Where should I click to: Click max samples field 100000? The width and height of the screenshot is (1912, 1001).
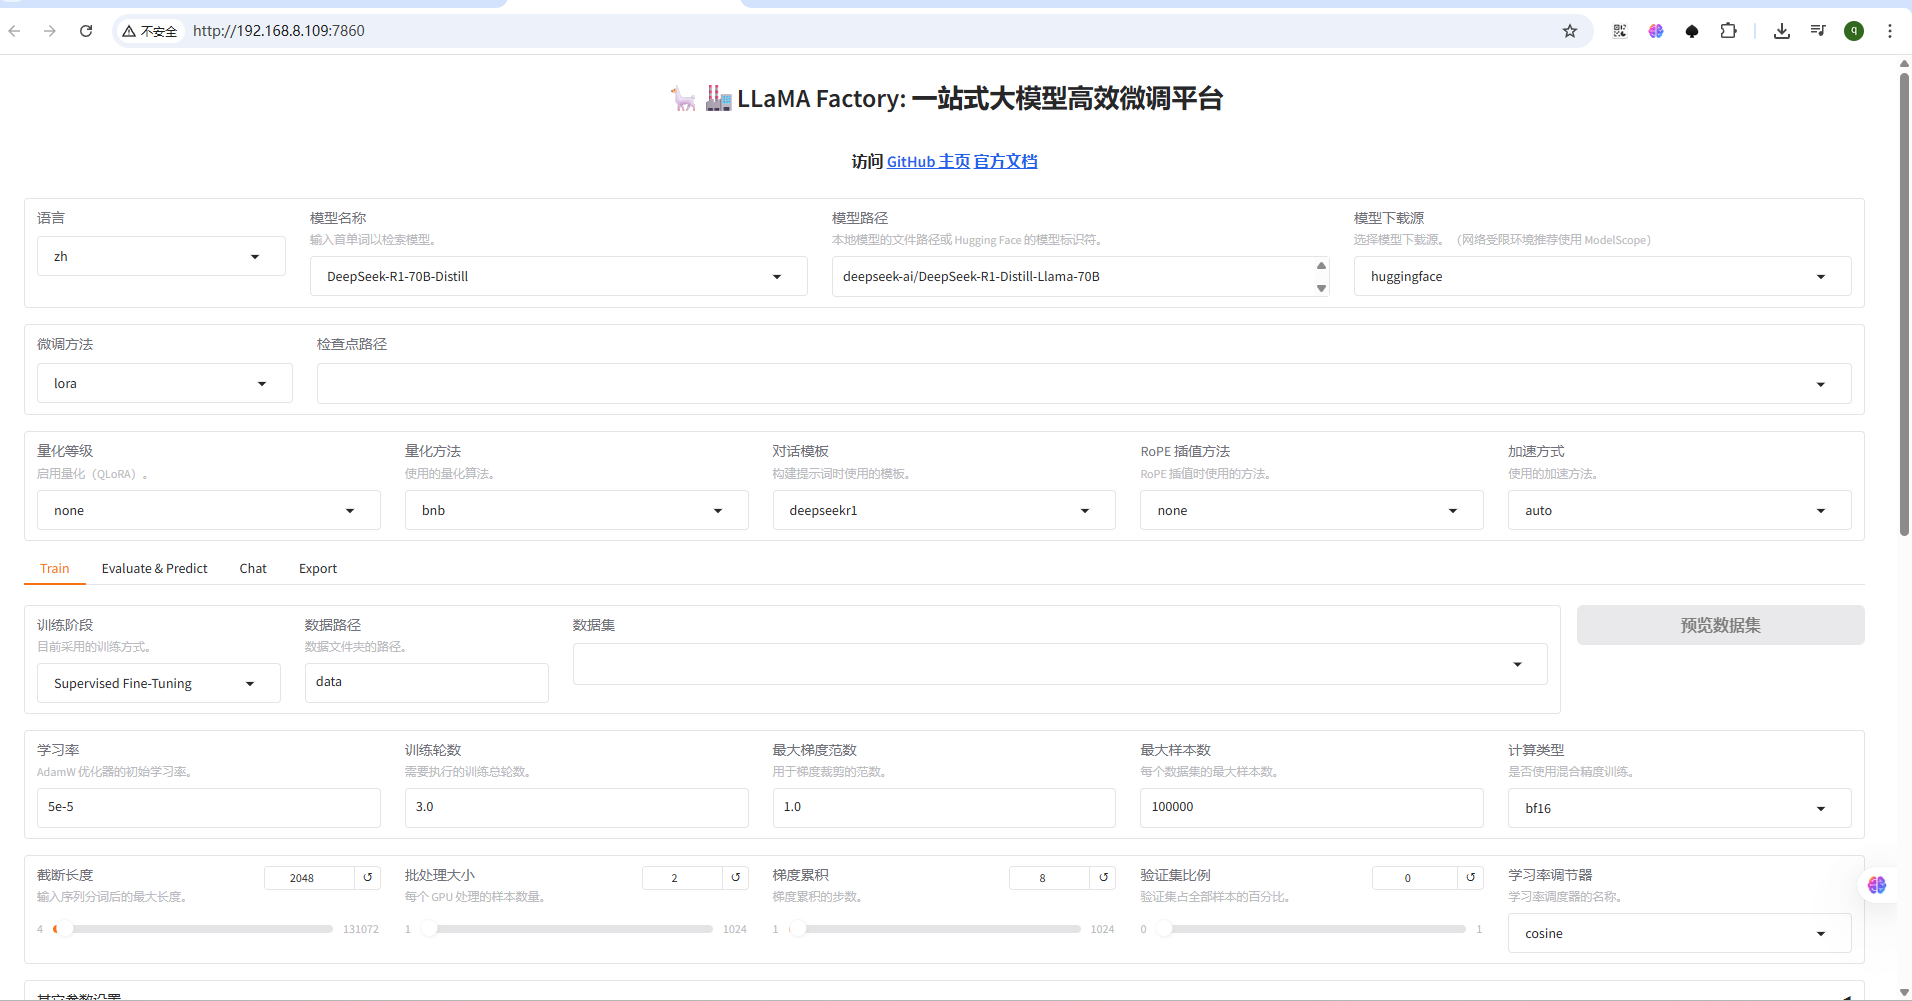tap(1312, 807)
